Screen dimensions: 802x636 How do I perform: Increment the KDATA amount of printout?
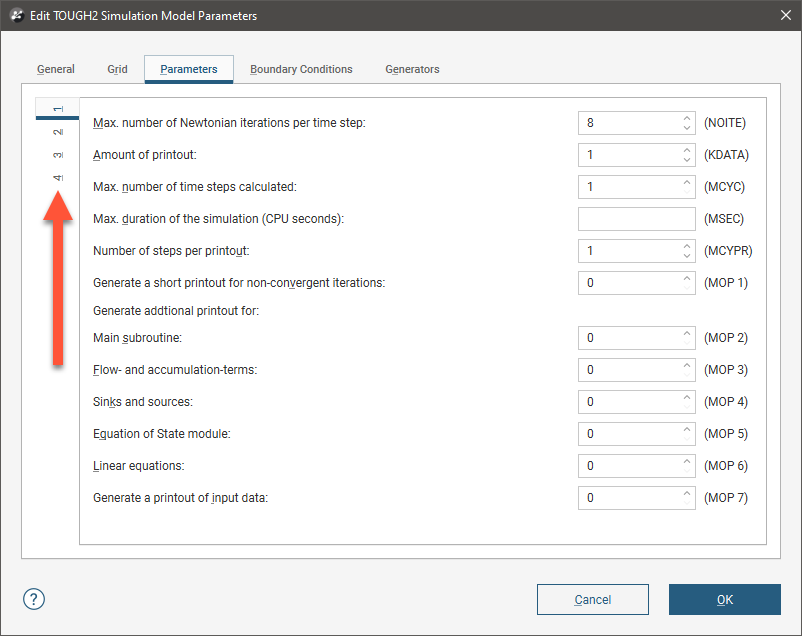[x=687, y=150]
